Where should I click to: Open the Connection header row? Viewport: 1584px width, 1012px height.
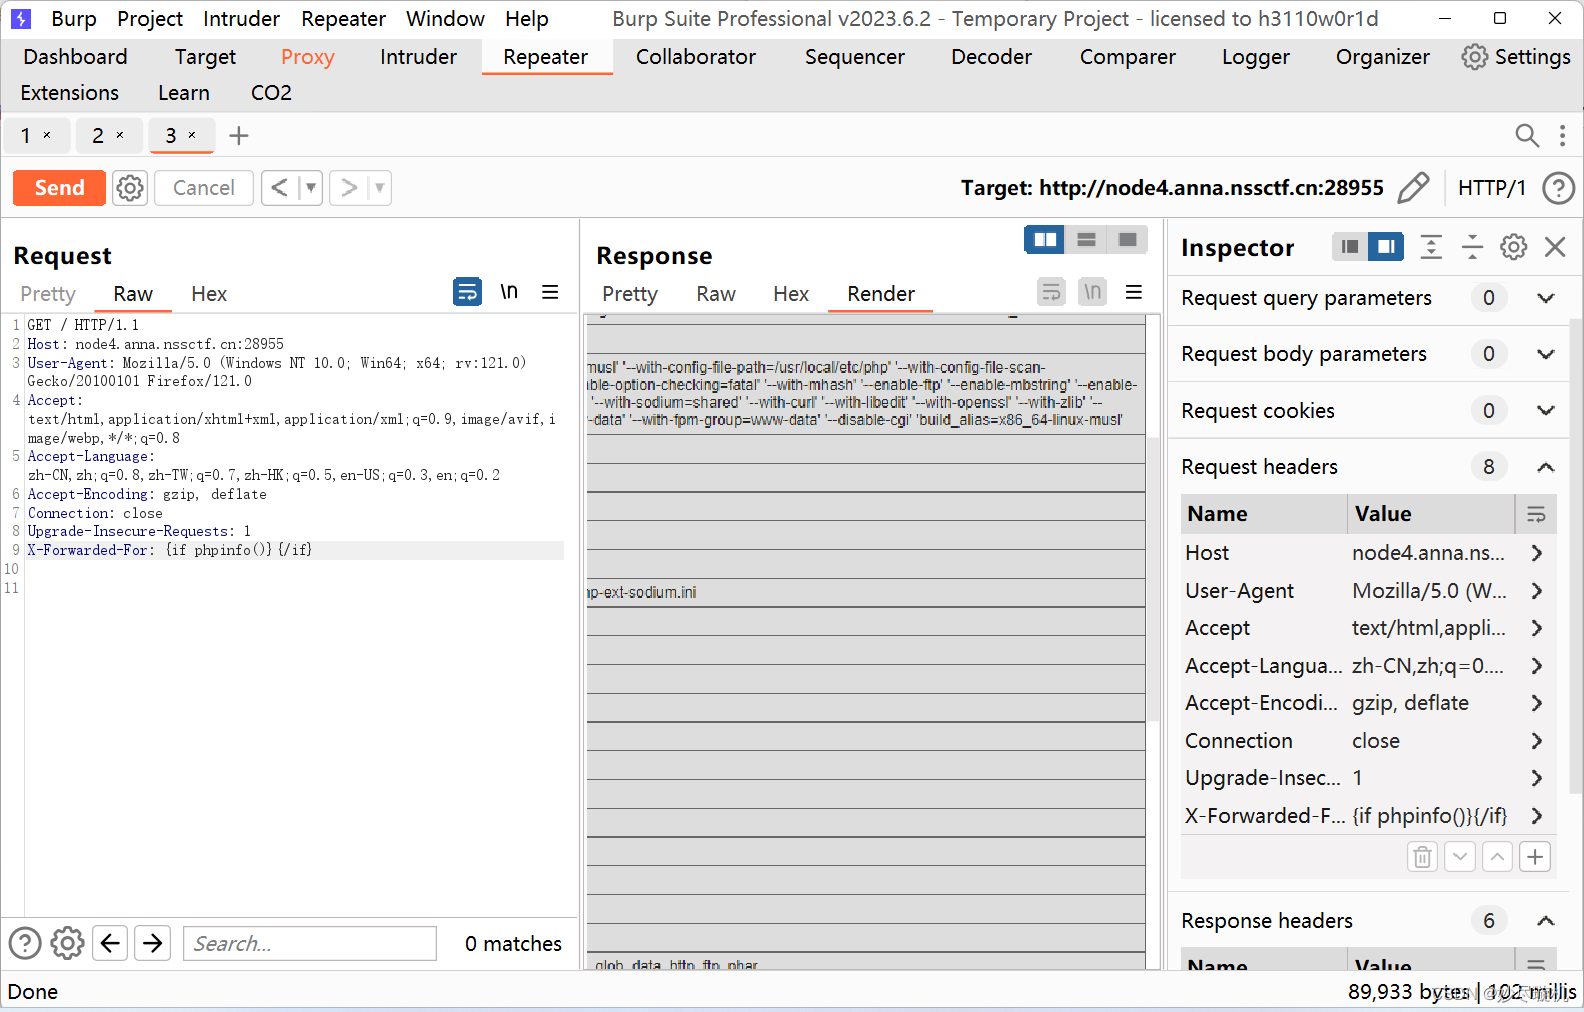(x=1368, y=741)
